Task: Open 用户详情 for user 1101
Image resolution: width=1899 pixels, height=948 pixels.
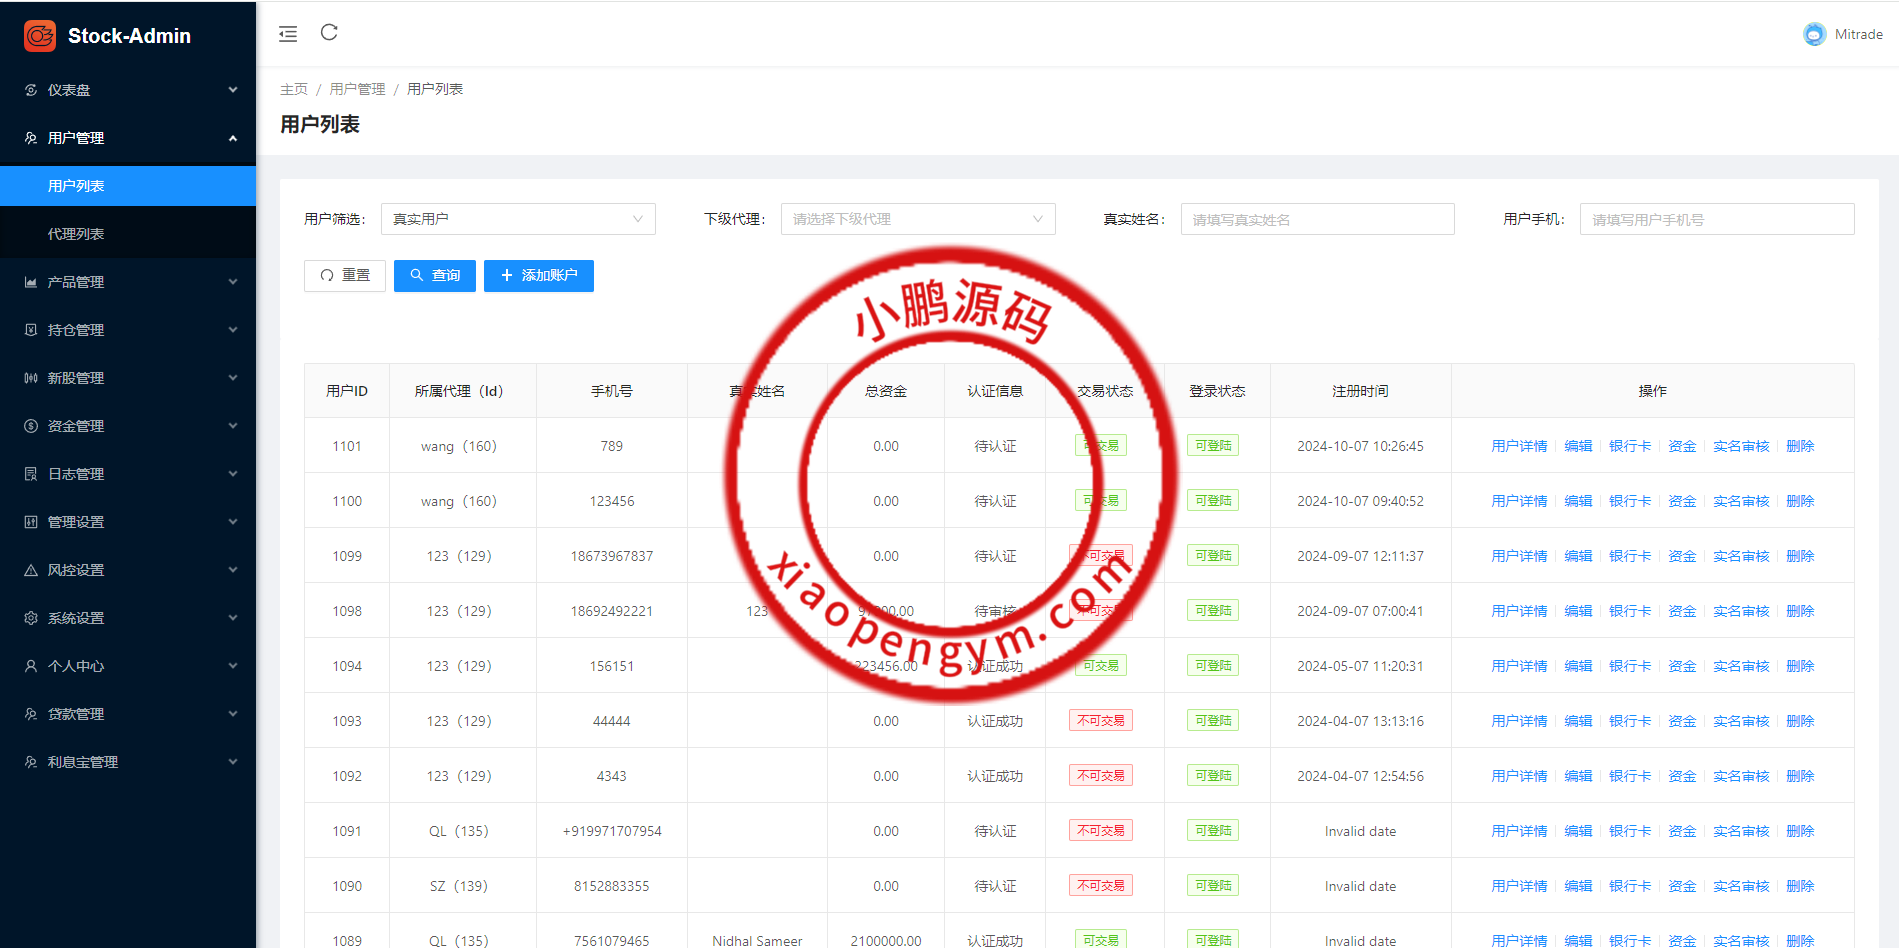Action: click(x=1518, y=446)
